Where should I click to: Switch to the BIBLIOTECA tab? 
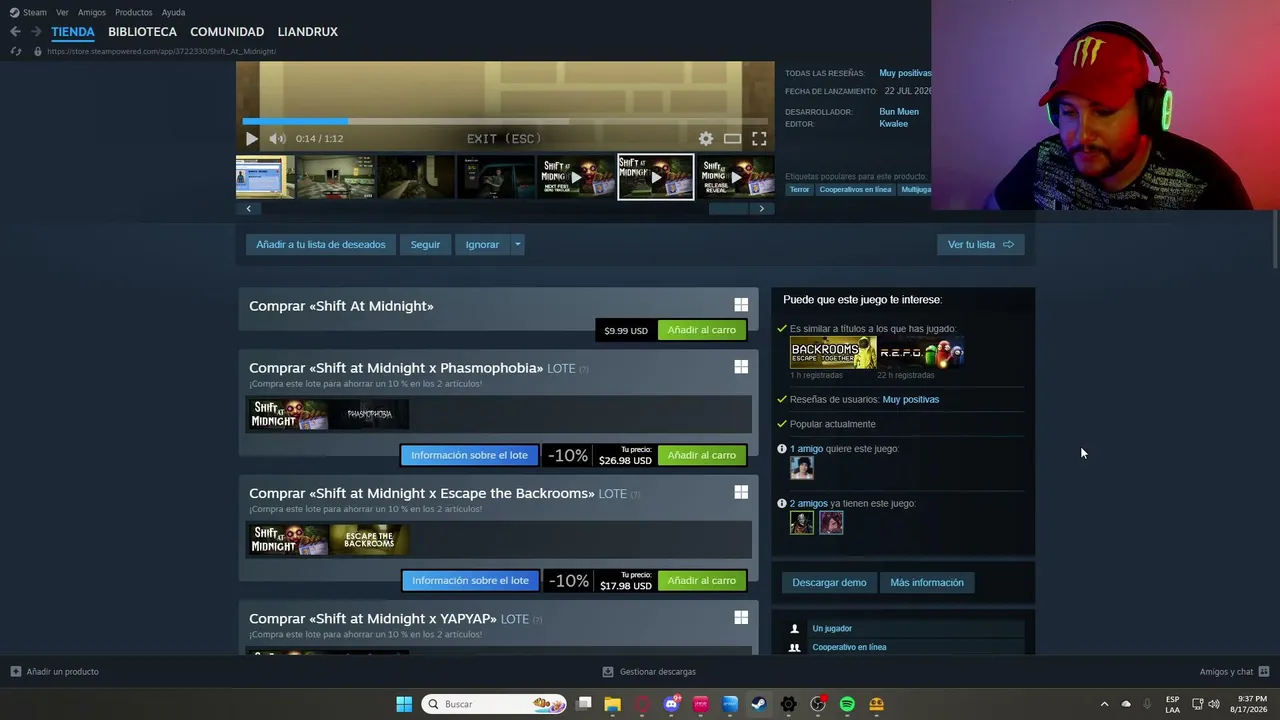[x=142, y=32]
